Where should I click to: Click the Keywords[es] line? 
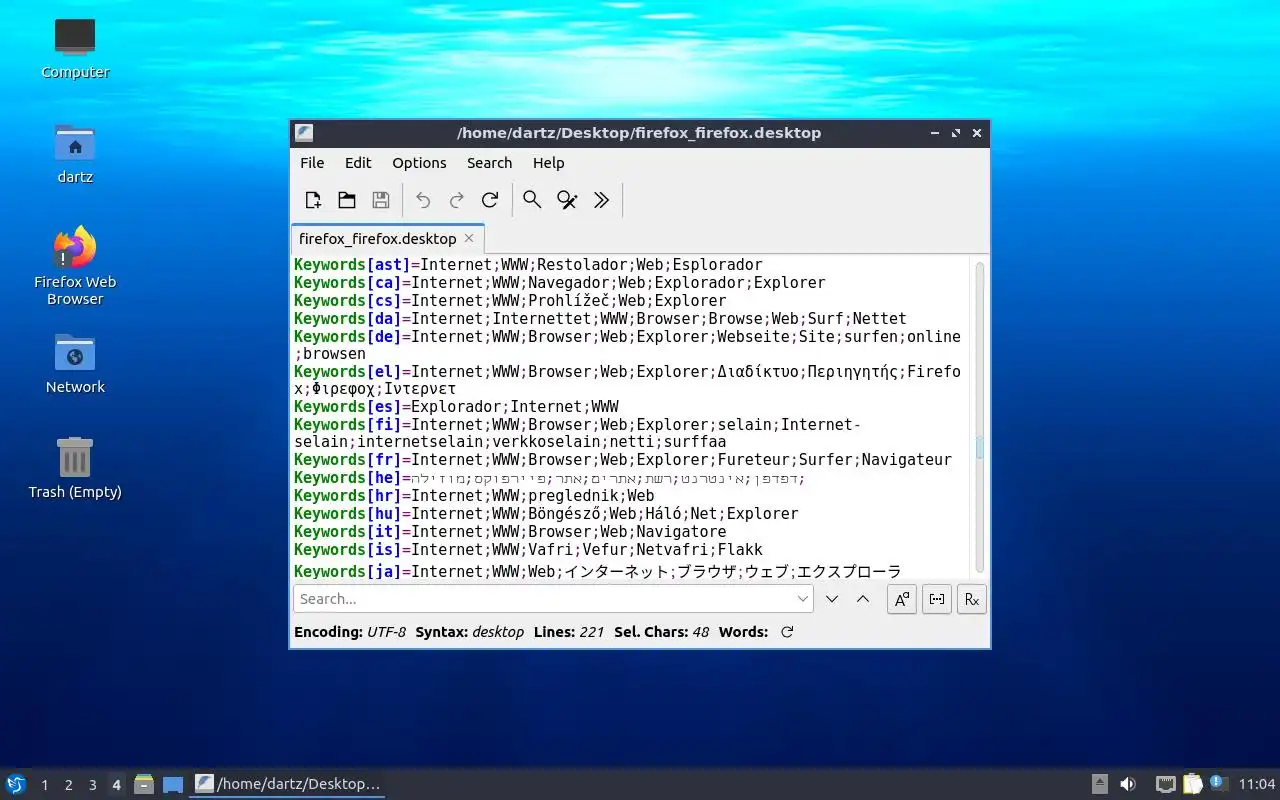click(x=456, y=407)
